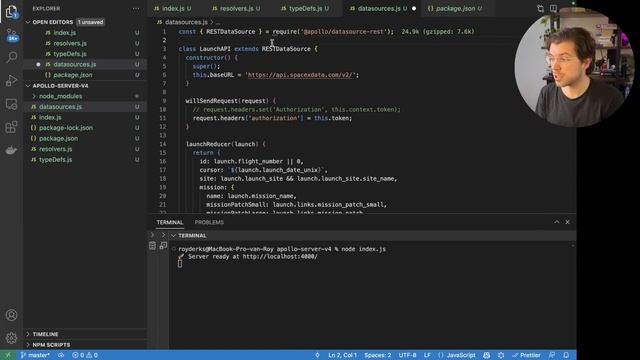Open the Search view in activity bar
Viewport: 640px width, 360px height.
(11, 57)
